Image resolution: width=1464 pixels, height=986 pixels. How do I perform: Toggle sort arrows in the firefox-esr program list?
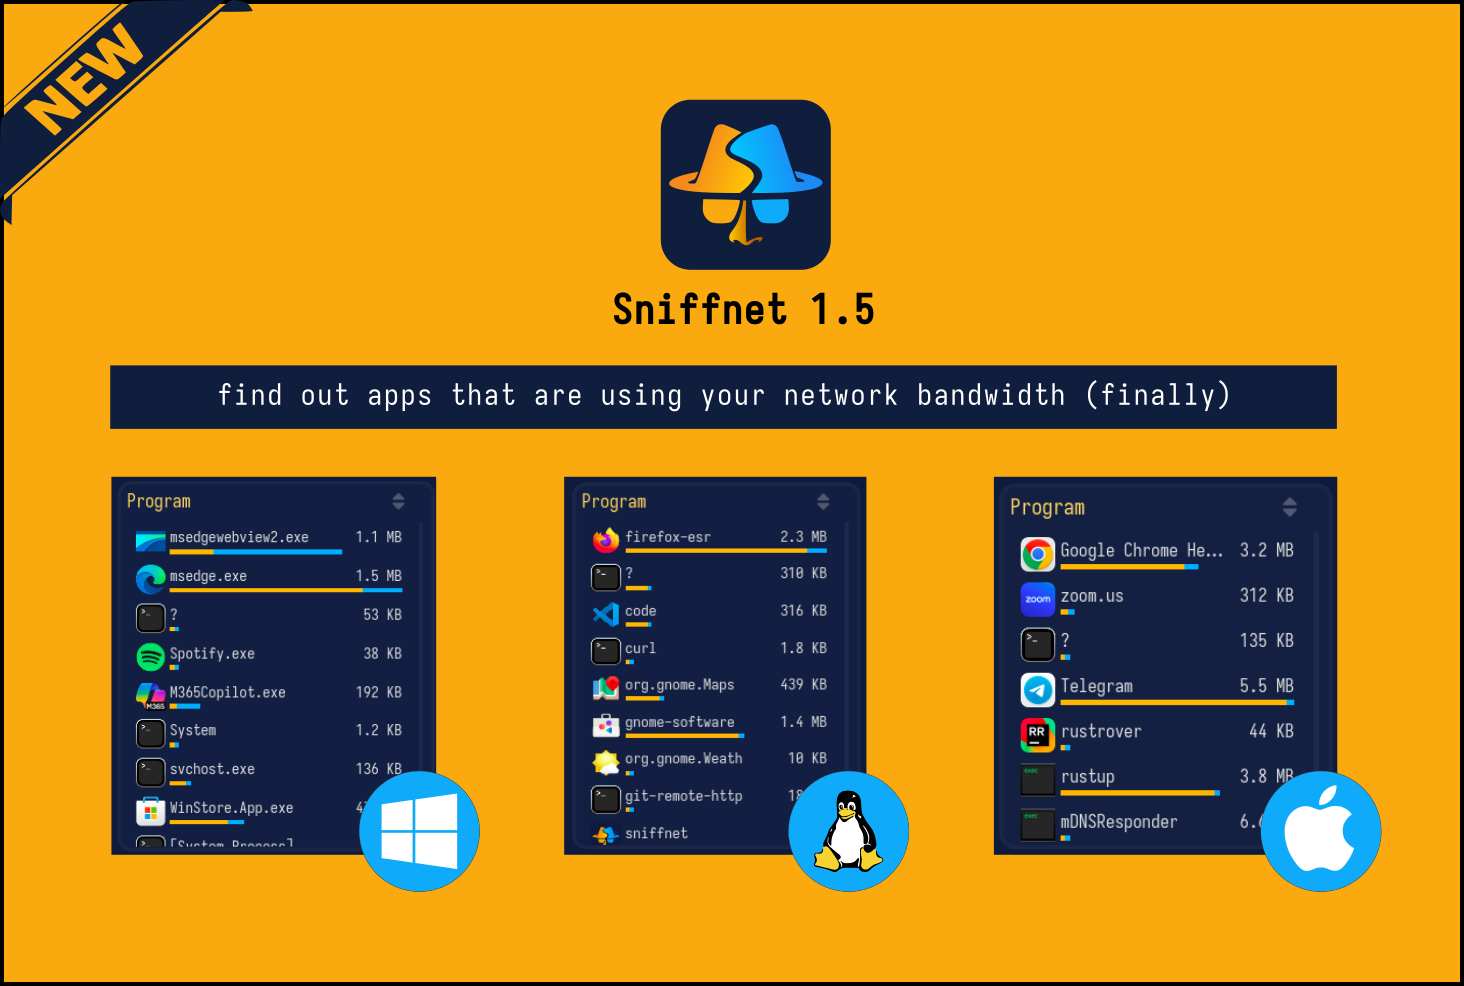823,501
